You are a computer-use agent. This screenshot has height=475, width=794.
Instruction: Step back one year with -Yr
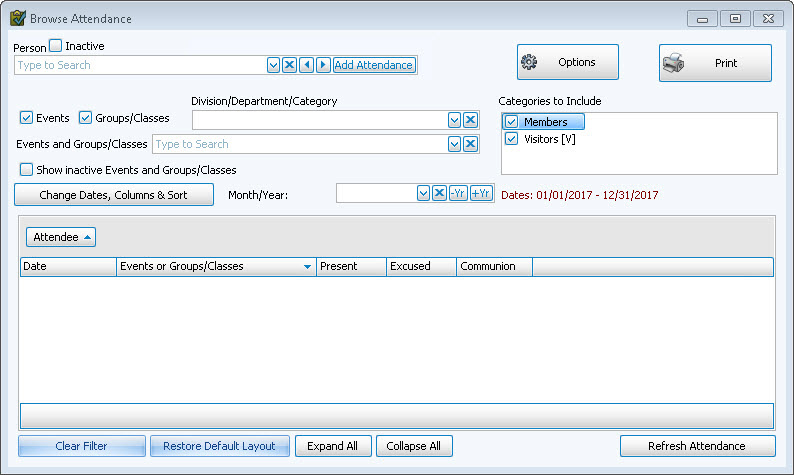457,193
